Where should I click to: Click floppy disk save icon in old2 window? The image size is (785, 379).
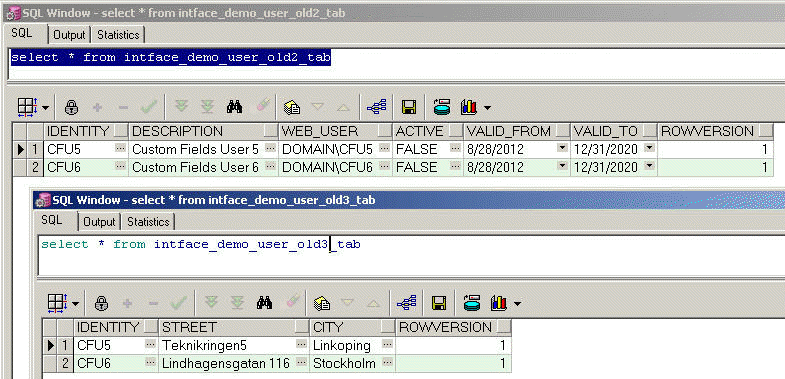tap(409, 107)
